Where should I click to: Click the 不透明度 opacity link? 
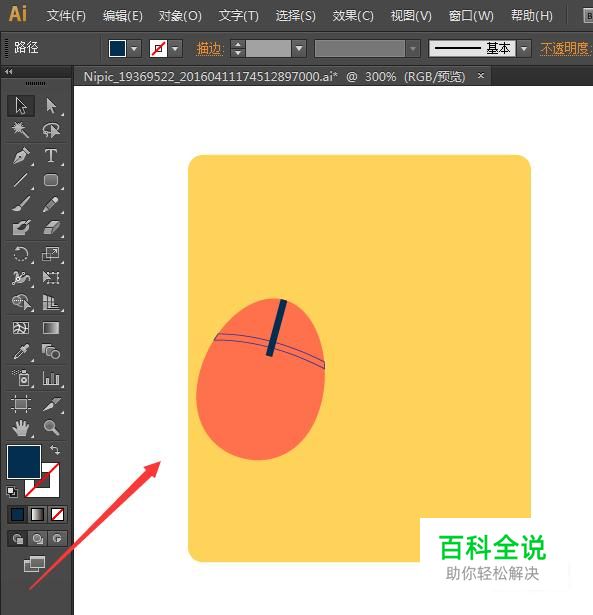coord(565,49)
